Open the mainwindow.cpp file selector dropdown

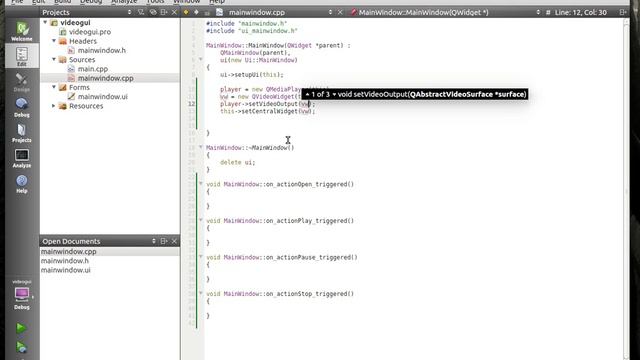pyautogui.click(x=330, y=12)
